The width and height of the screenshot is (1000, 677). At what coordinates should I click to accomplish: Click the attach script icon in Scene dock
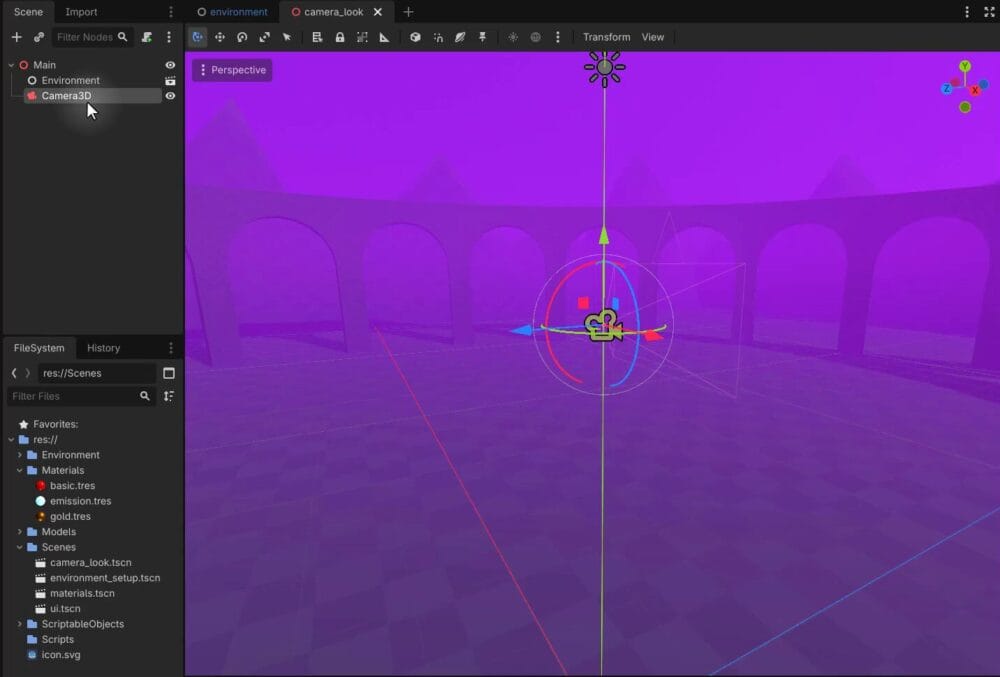click(147, 37)
